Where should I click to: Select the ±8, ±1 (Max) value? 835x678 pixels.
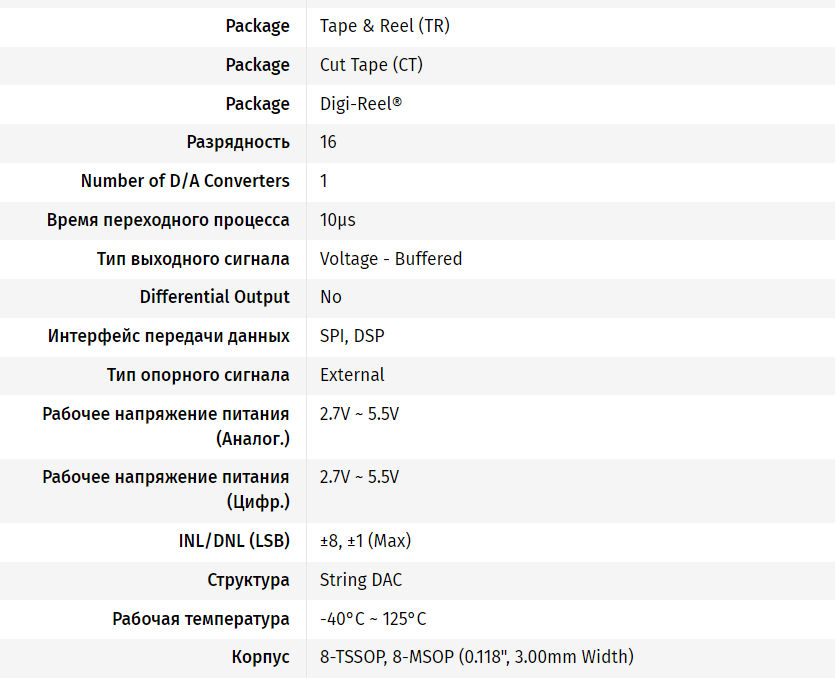coord(365,541)
